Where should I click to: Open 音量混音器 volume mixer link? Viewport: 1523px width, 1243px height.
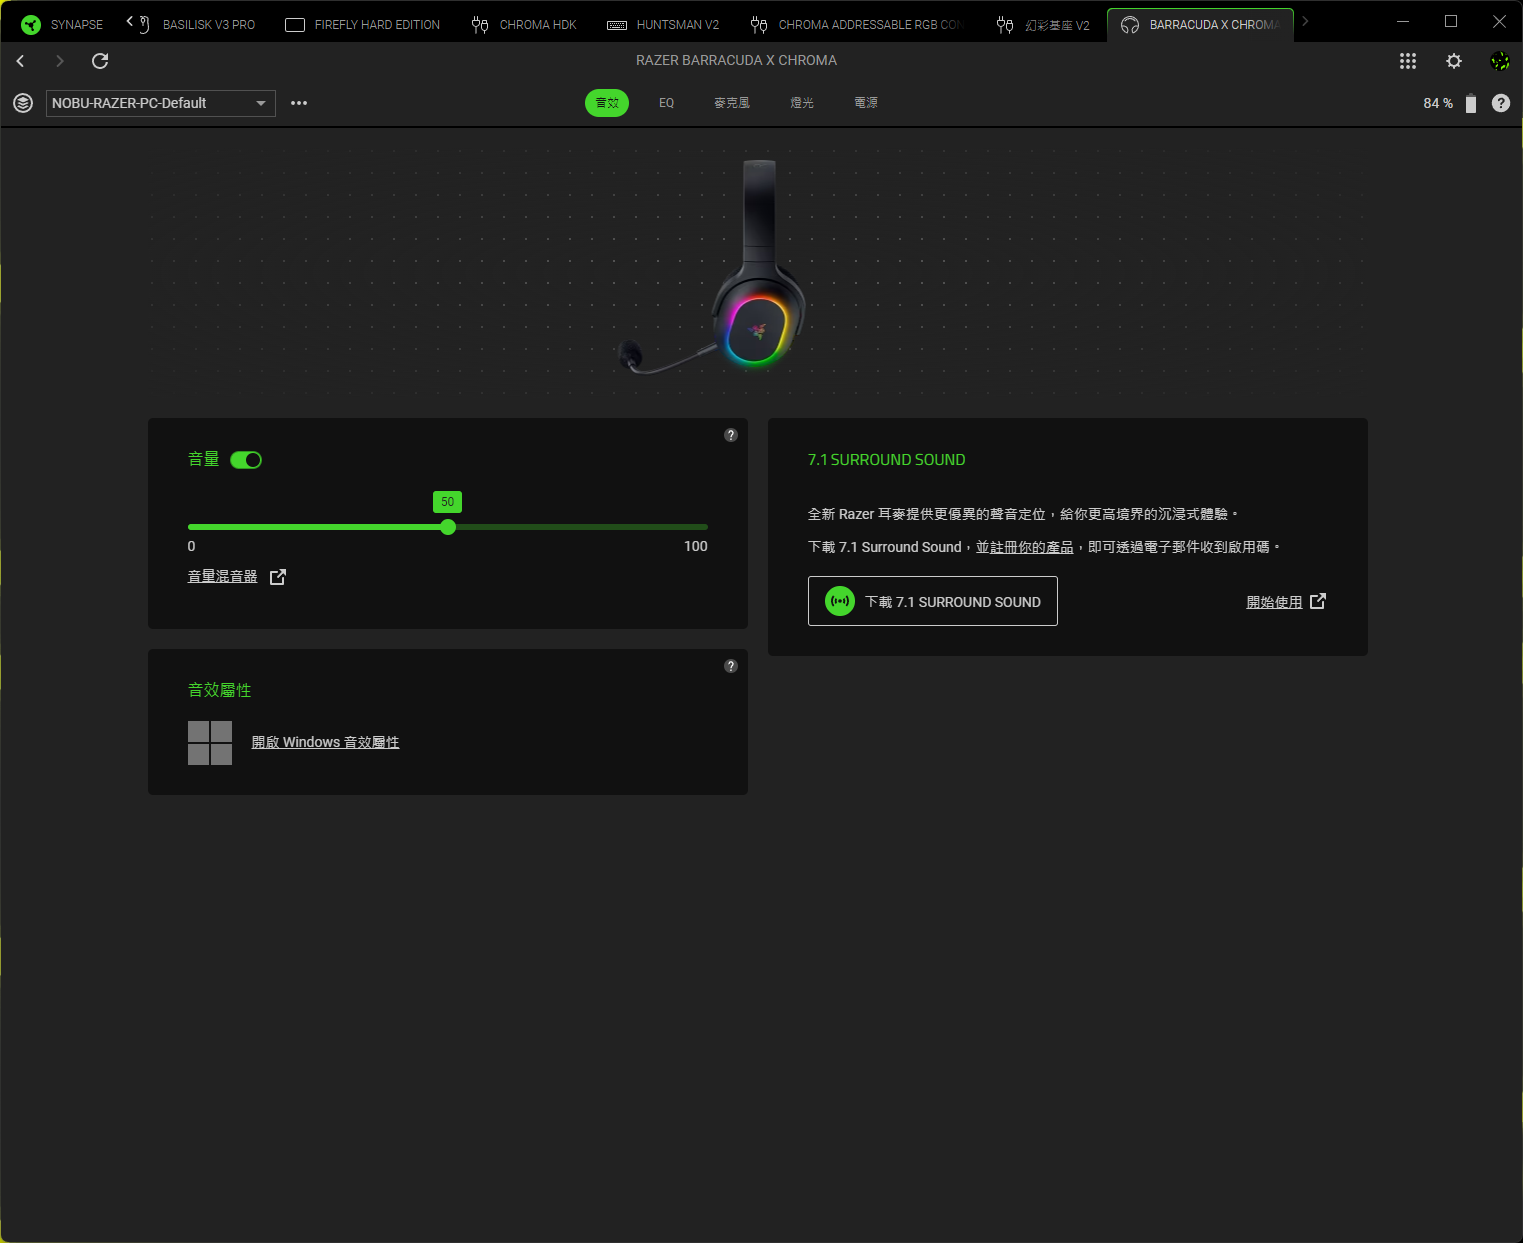pyautogui.click(x=223, y=576)
